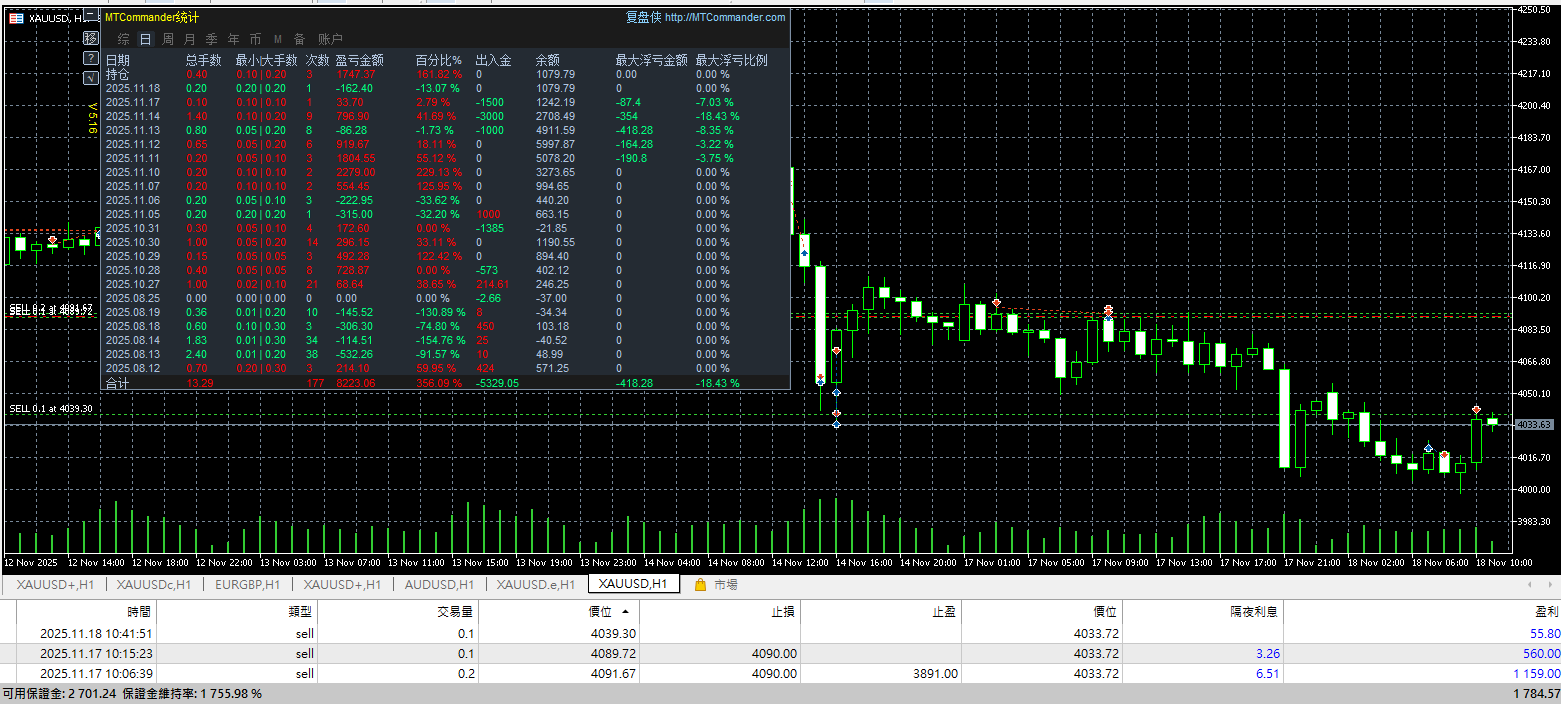Switch to the XAUUSD.e,H1 chart tab
Screen dimensions: 1561x708
(x=536, y=585)
